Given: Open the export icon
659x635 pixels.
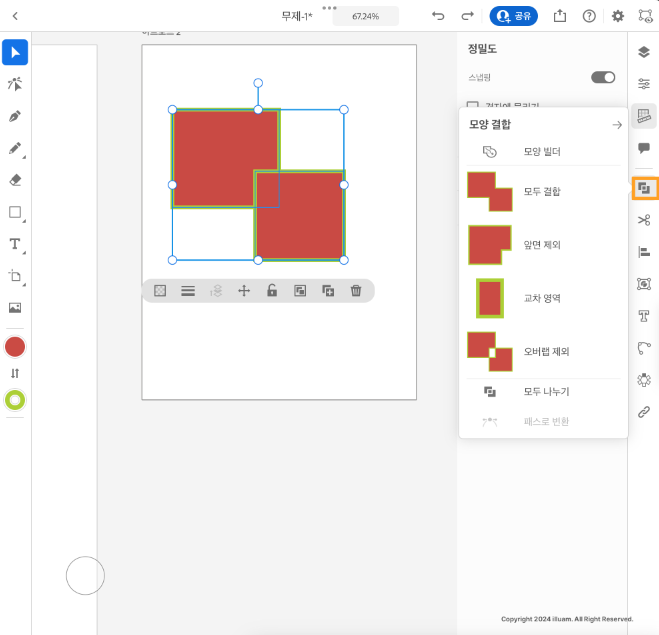Looking at the screenshot, I should point(560,16).
